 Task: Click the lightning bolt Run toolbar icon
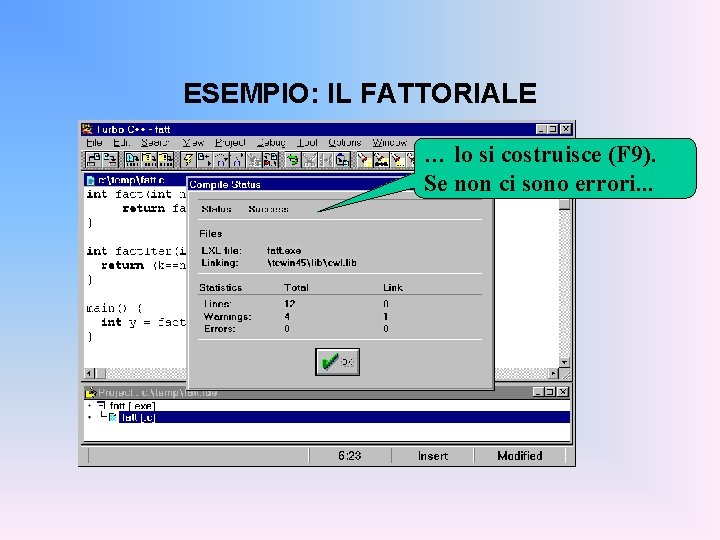pyautogui.click(x=188, y=160)
